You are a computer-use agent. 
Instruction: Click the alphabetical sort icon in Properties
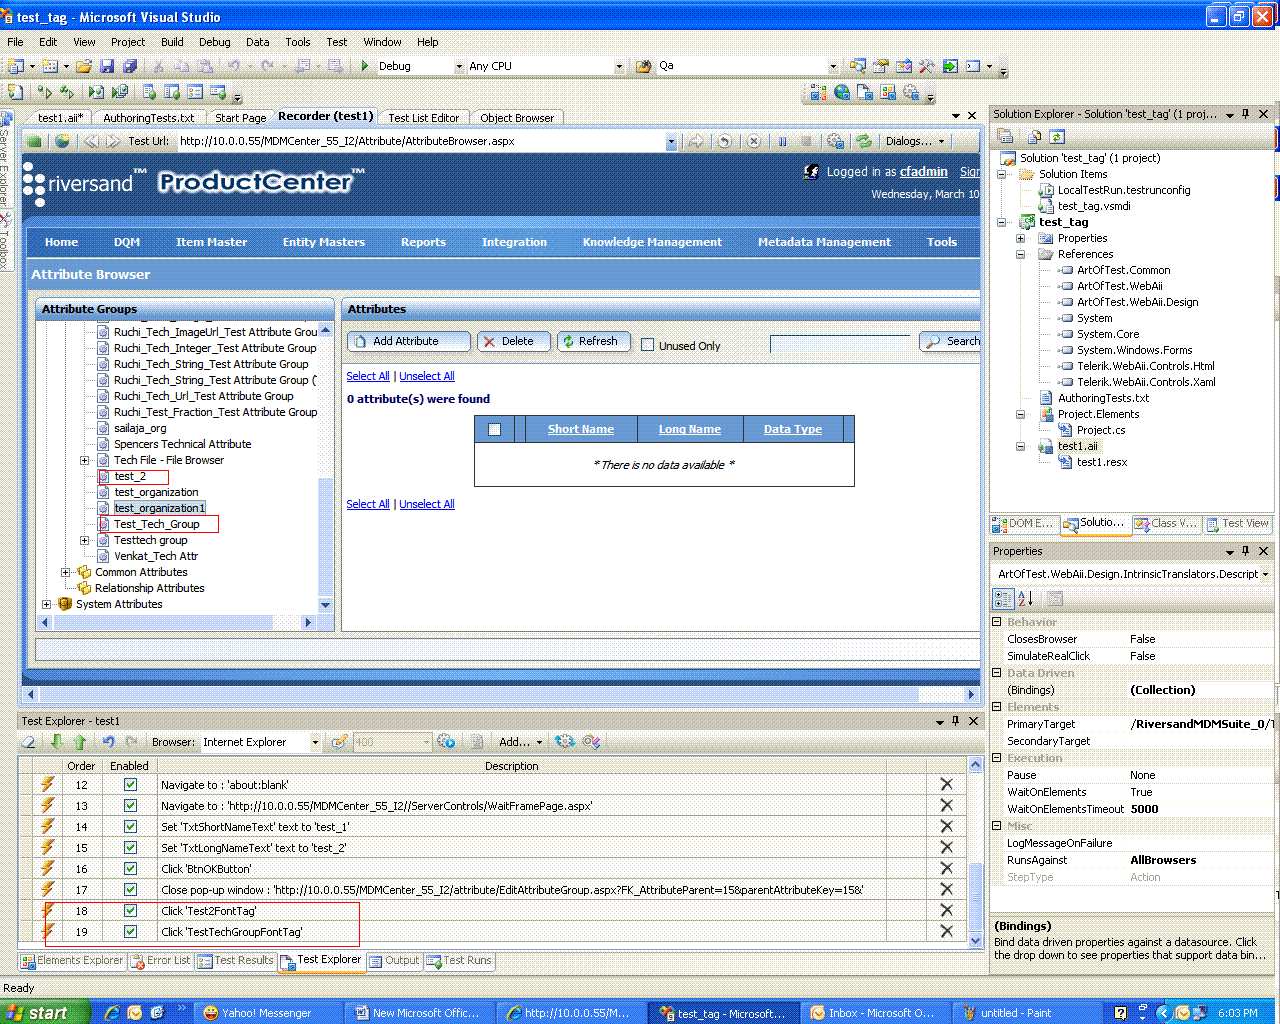1026,599
